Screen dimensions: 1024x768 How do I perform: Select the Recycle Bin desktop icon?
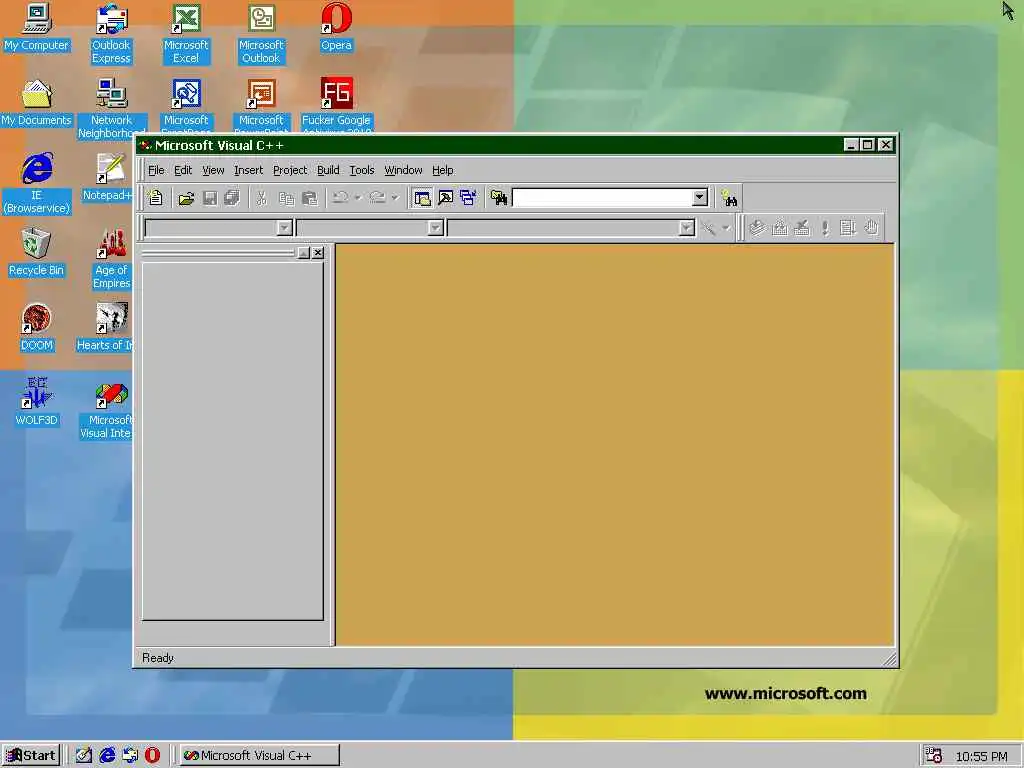(37, 252)
